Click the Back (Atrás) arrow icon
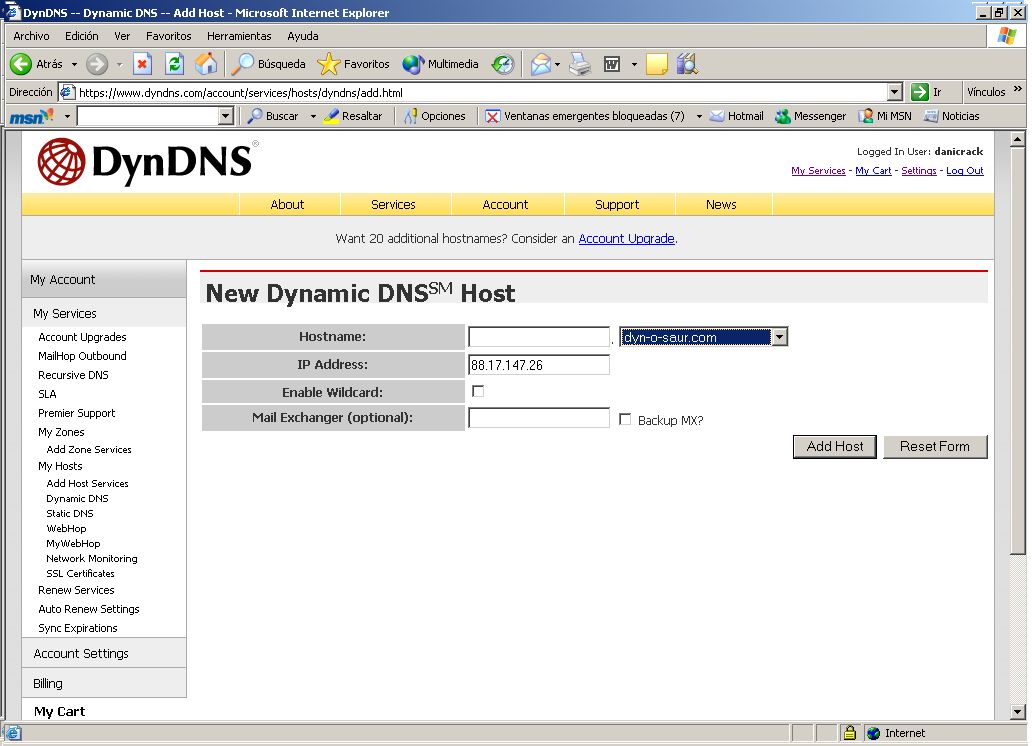Image resolution: width=1032 pixels, height=746 pixels. [20, 64]
